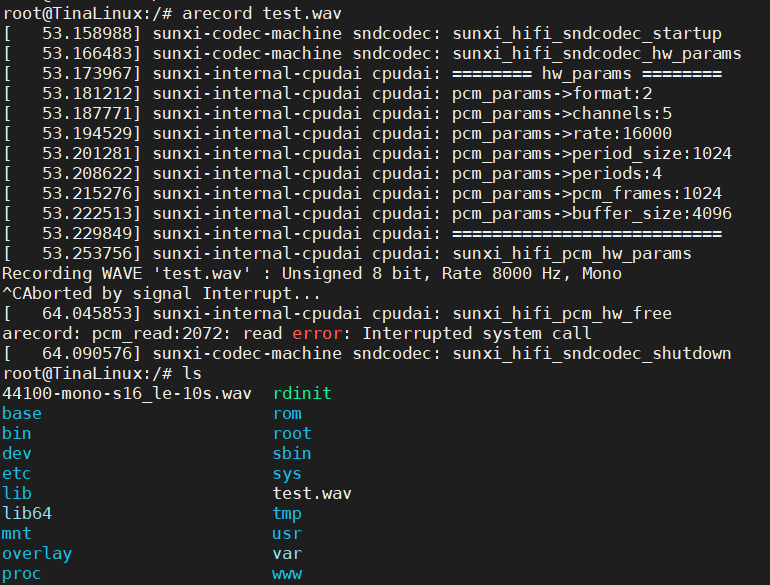Click the rom directory entry

tap(287, 413)
